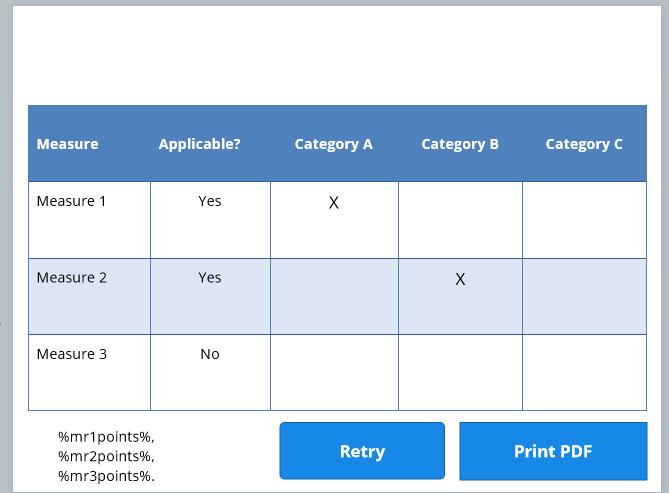Viewport: 669px width, 493px height.
Task: Click the %mr1points% placeholder text
Action: 106,437
